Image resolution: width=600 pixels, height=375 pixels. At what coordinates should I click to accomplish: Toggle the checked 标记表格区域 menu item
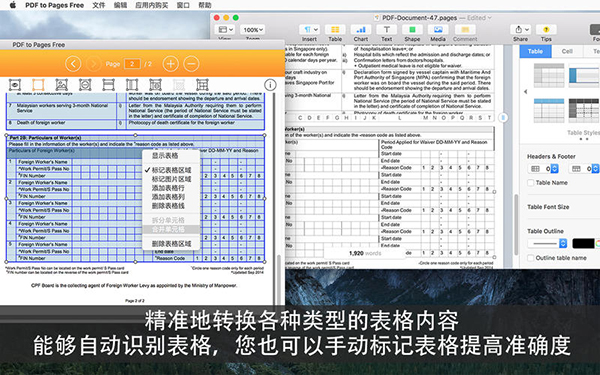pyautogui.click(x=171, y=170)
